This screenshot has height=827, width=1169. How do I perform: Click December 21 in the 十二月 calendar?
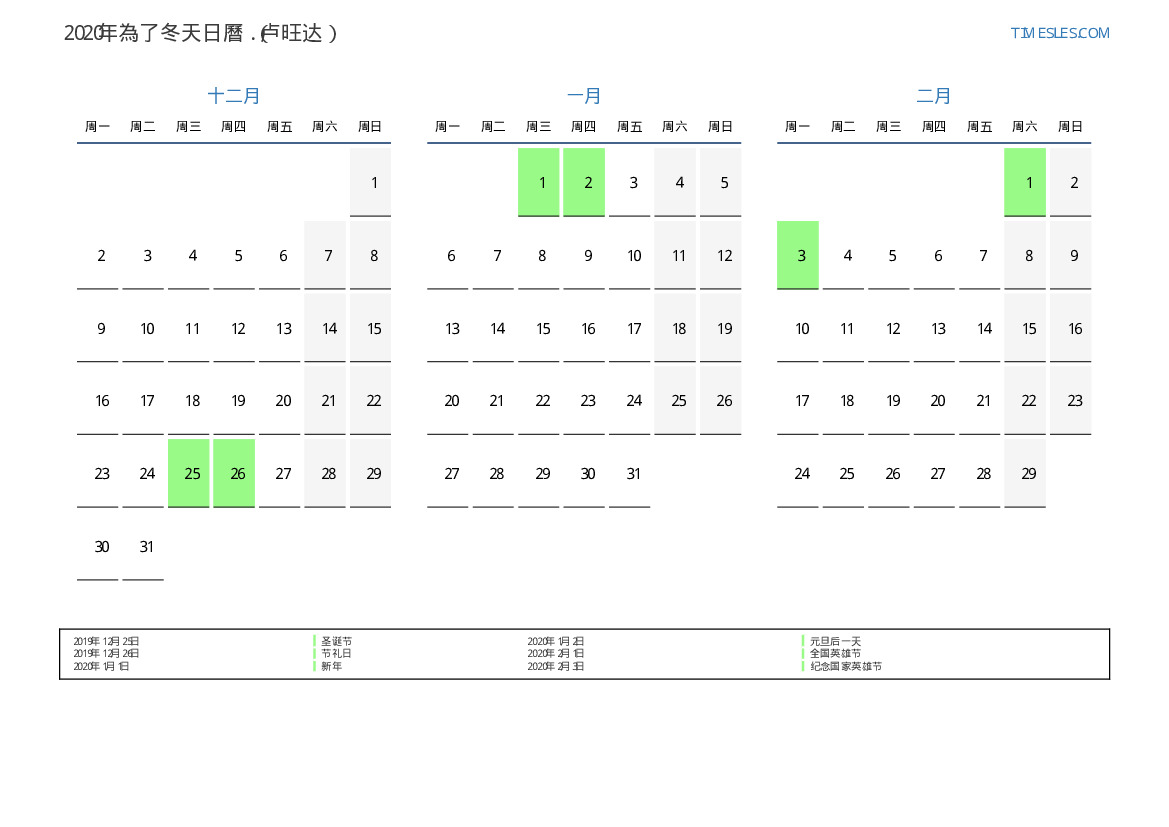pyautogui.click(x=325, y=400)
